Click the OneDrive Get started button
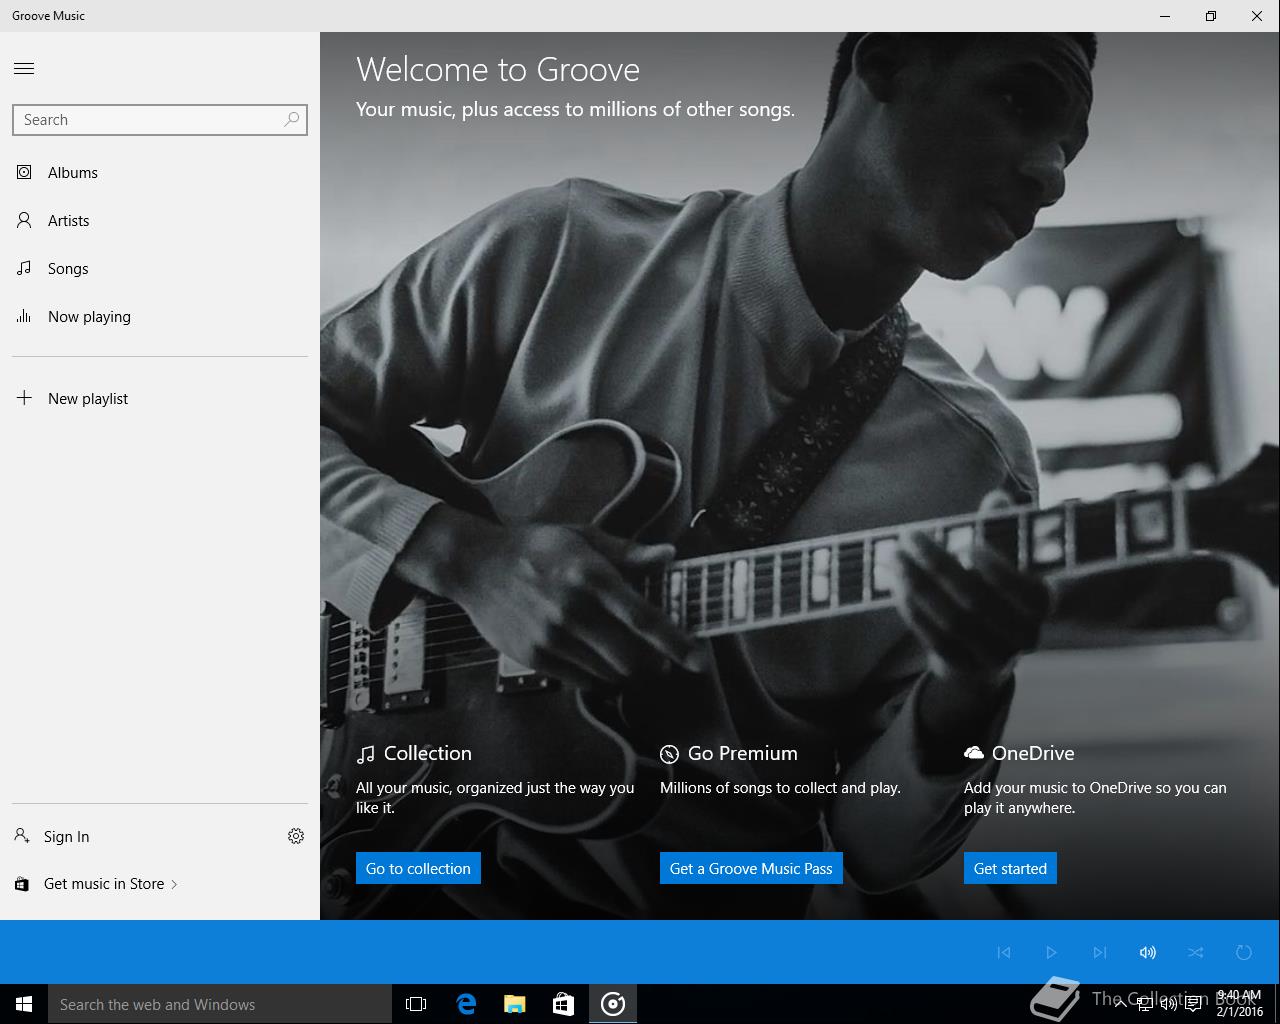The height and width of the screenshot is (1024, 1280). [1010, 868]
